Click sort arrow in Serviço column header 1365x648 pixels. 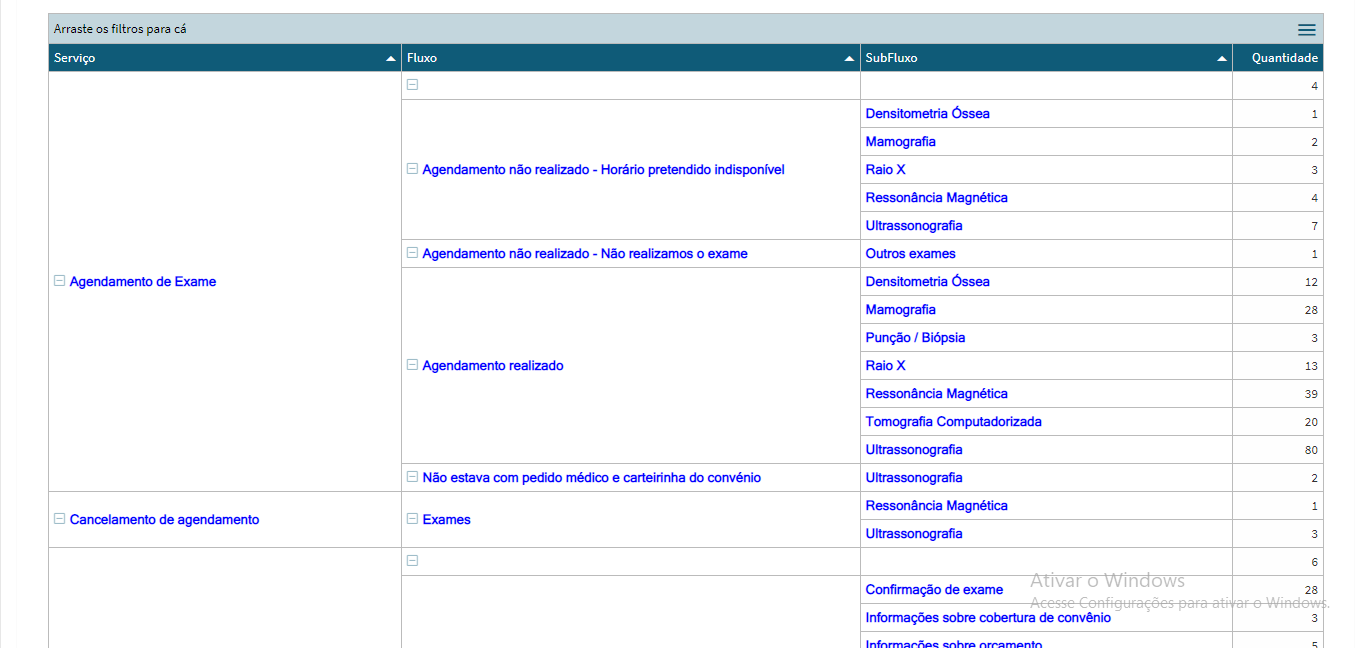(391, 59)
